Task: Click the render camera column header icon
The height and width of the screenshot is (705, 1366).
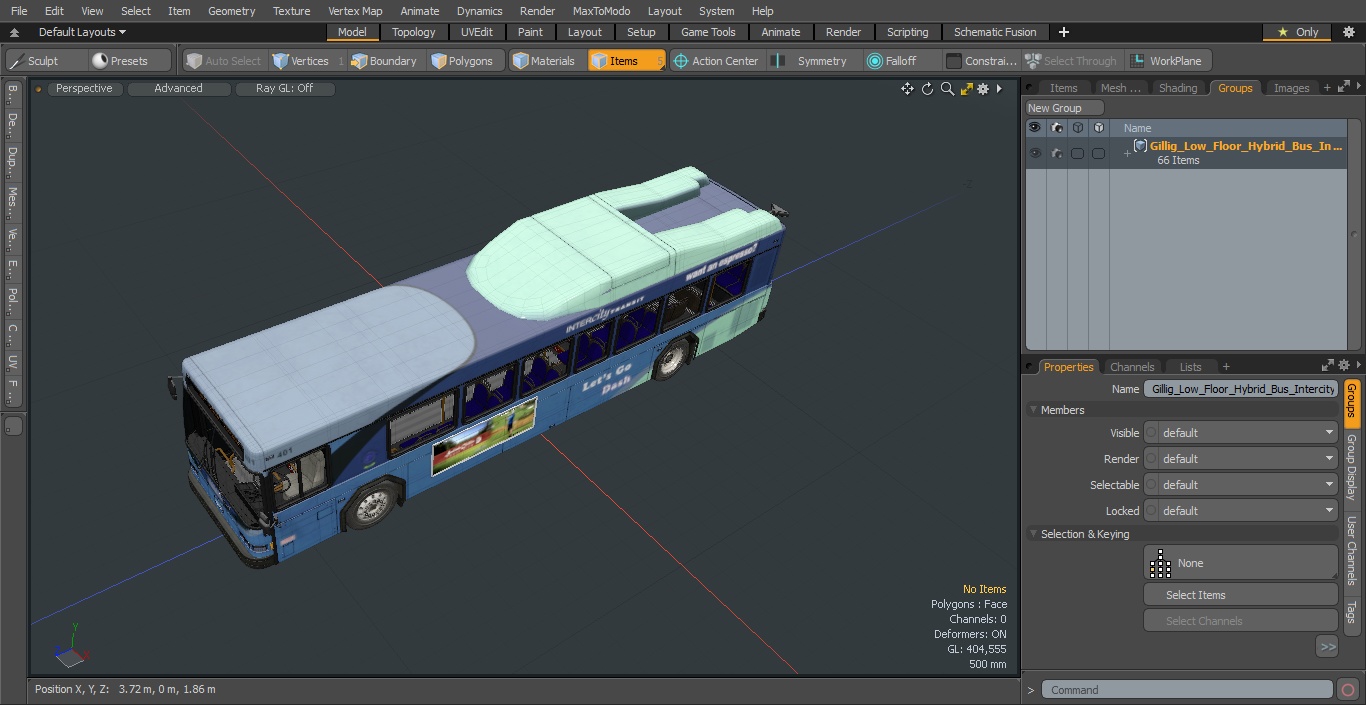Action: coord(1056,128)
